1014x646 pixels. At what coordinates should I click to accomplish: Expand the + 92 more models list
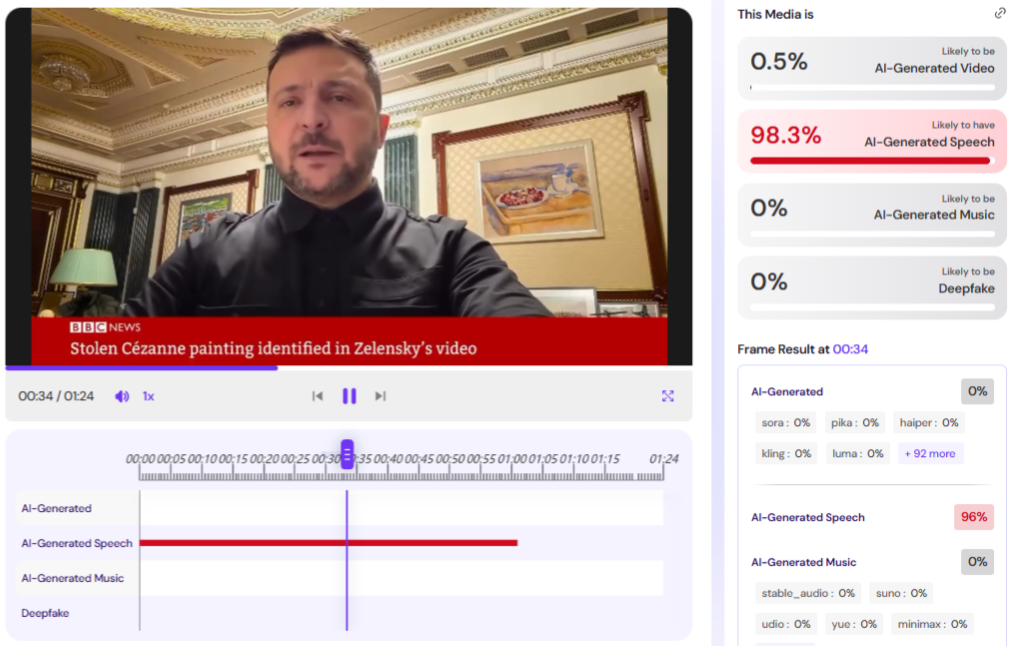pyautogui.click(x=930, y=453)
